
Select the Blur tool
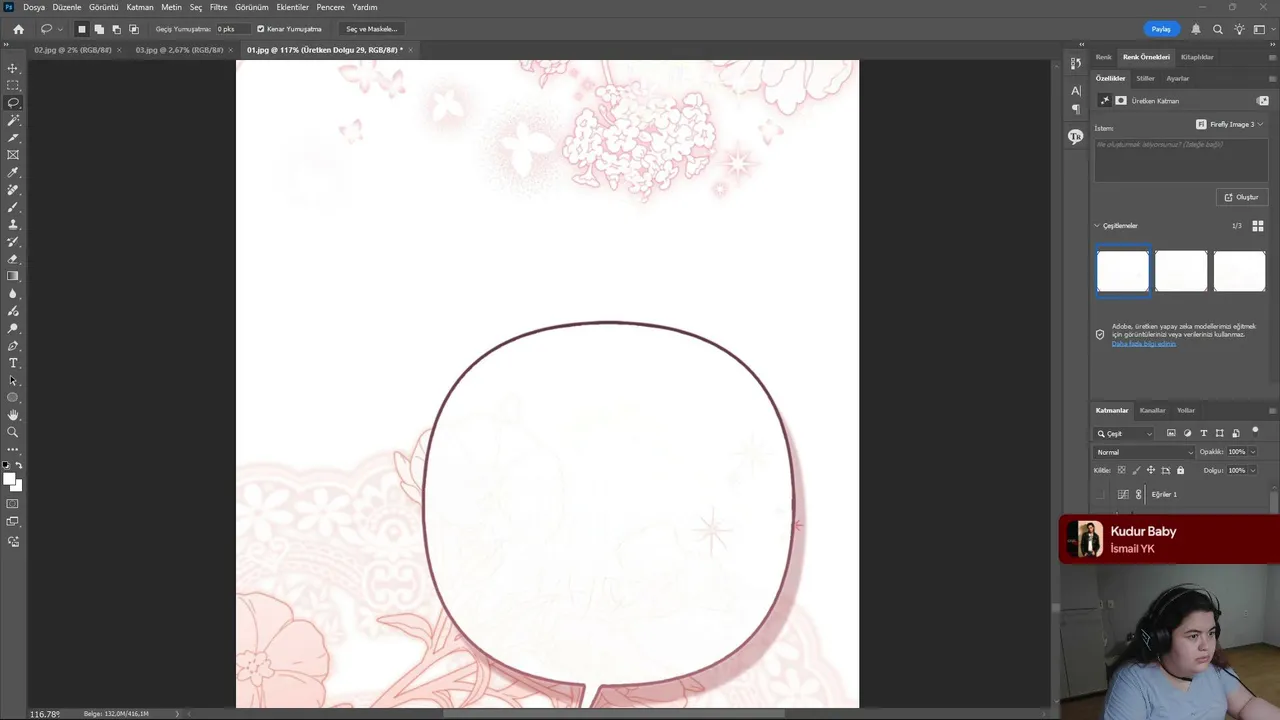pyautogui.click(x=13, y=293)
